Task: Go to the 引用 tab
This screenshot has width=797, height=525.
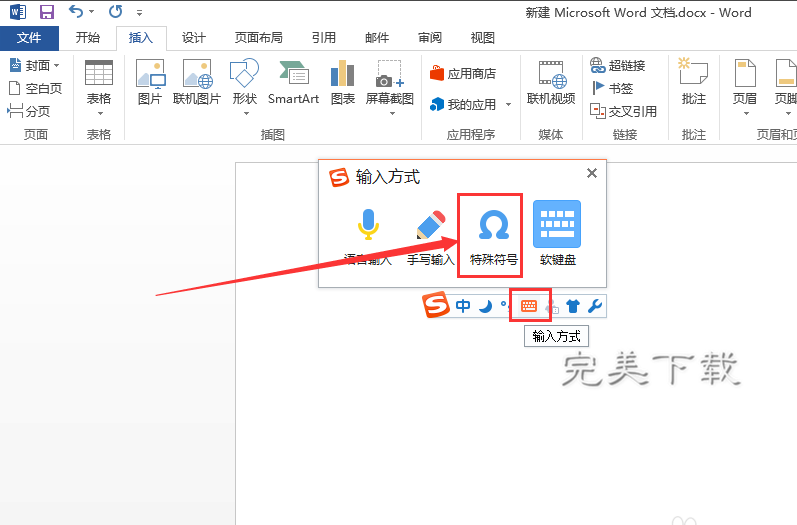Action: 324,38
